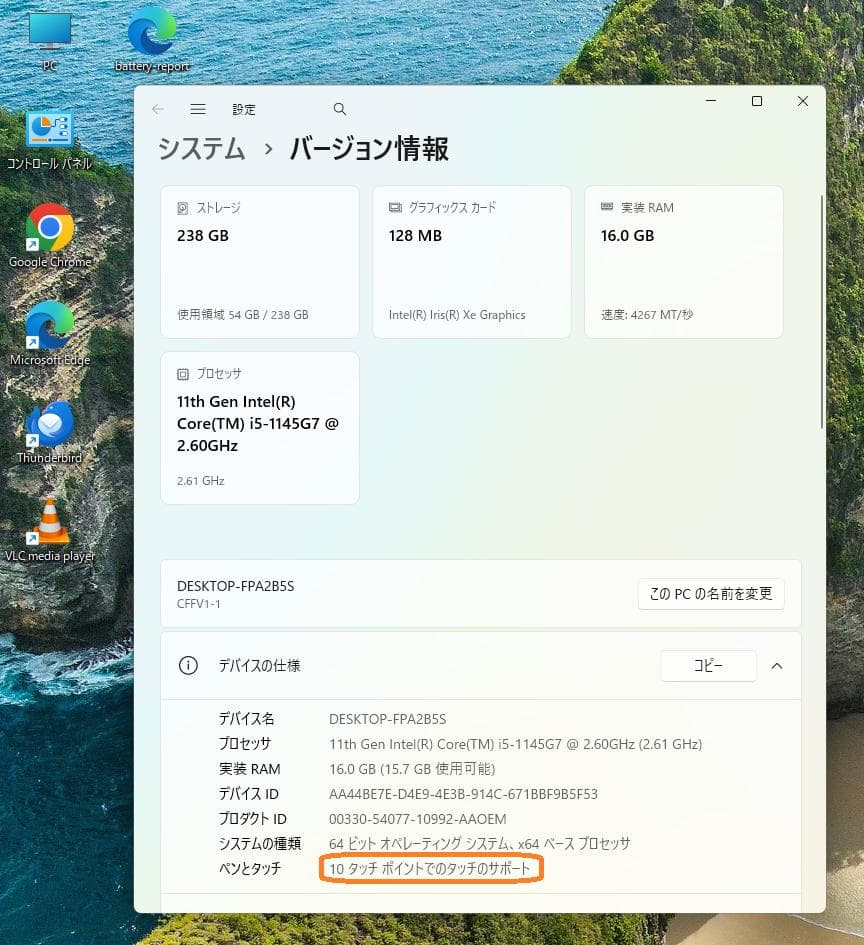
Task: Select the ストレージ info card
Action: coord(259,261)
